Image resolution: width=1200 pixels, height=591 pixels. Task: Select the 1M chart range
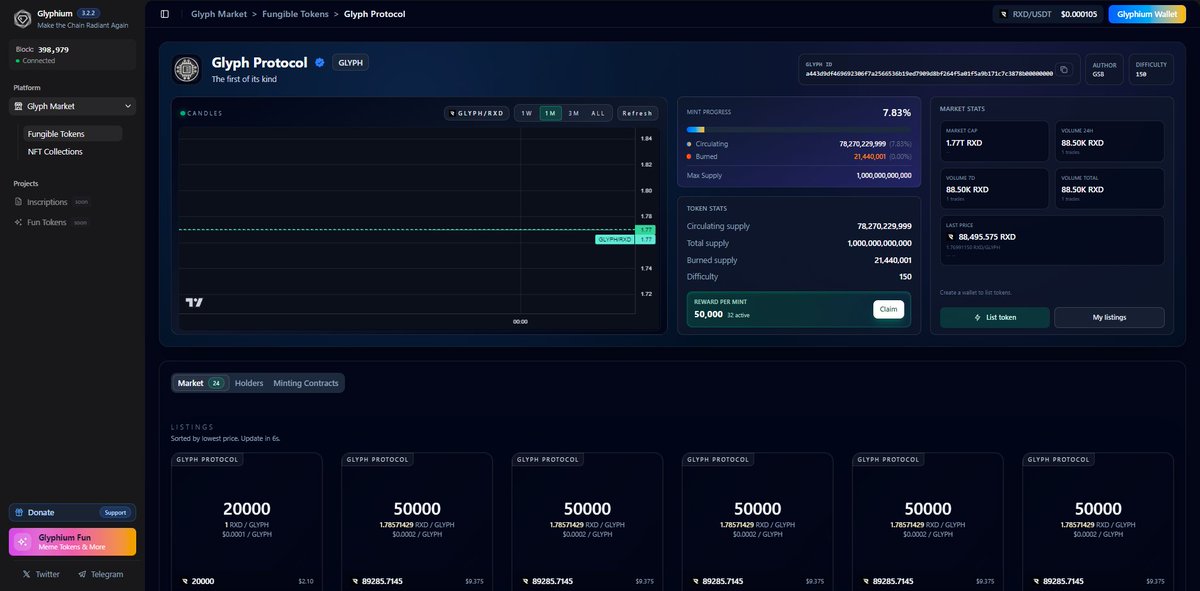pyautogui.click(x=550, y=113)
